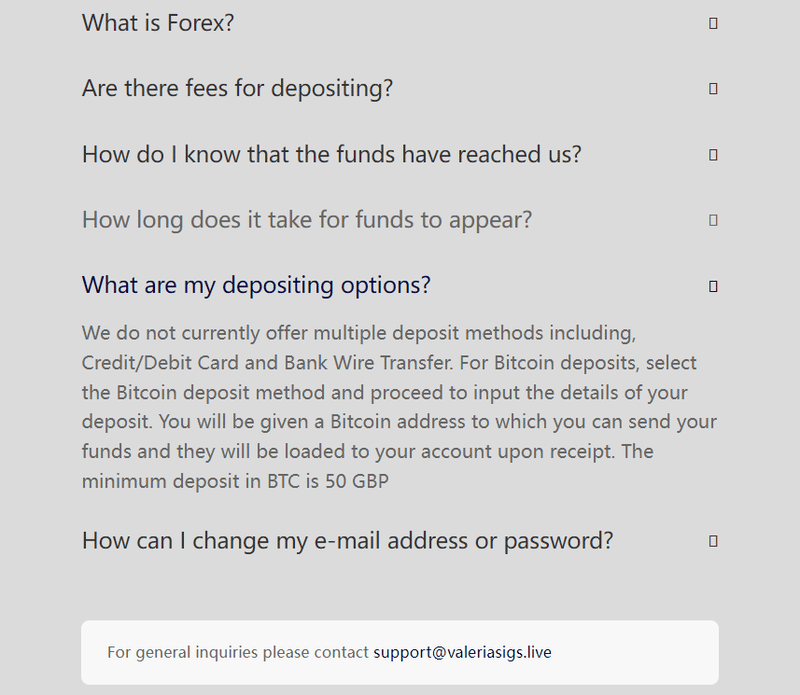Collapse icon for "What are my depositing options?"

coord(713,286)
